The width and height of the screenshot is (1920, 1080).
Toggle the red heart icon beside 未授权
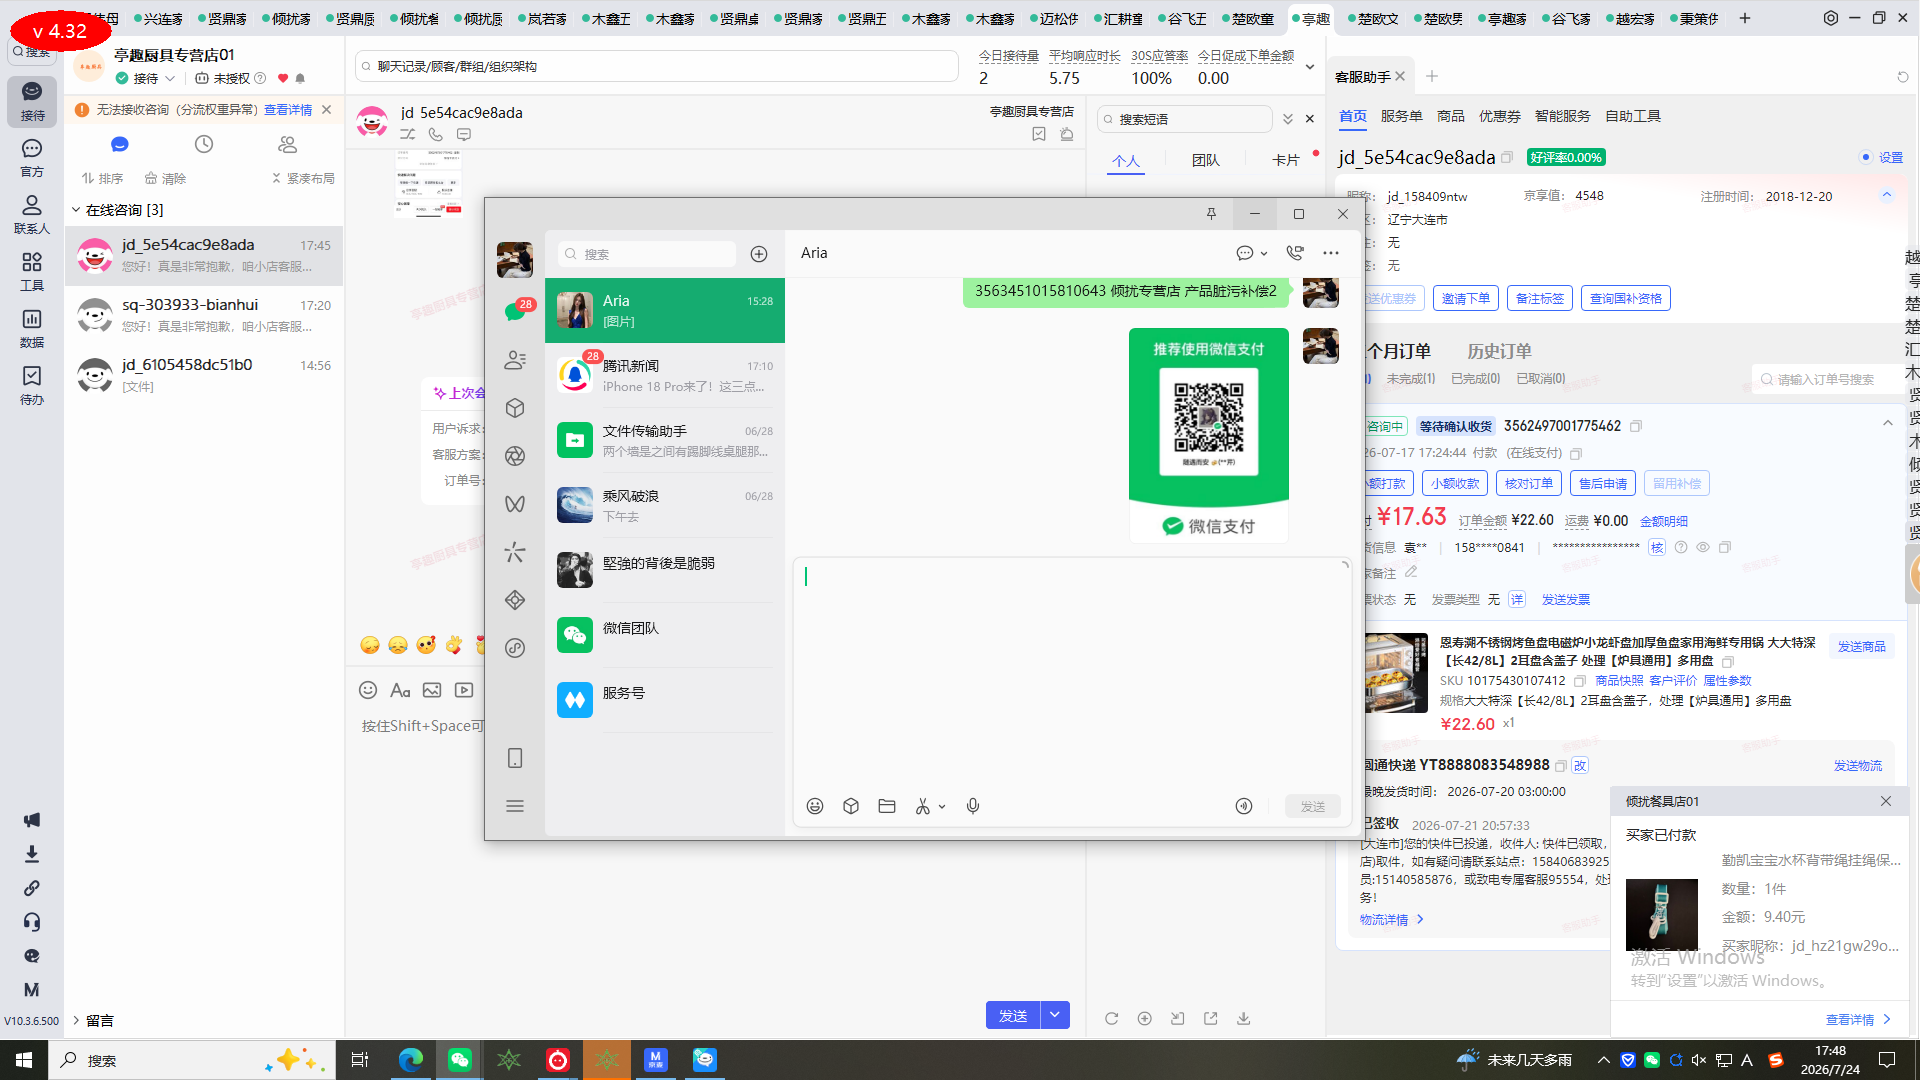tap(283, 78)
